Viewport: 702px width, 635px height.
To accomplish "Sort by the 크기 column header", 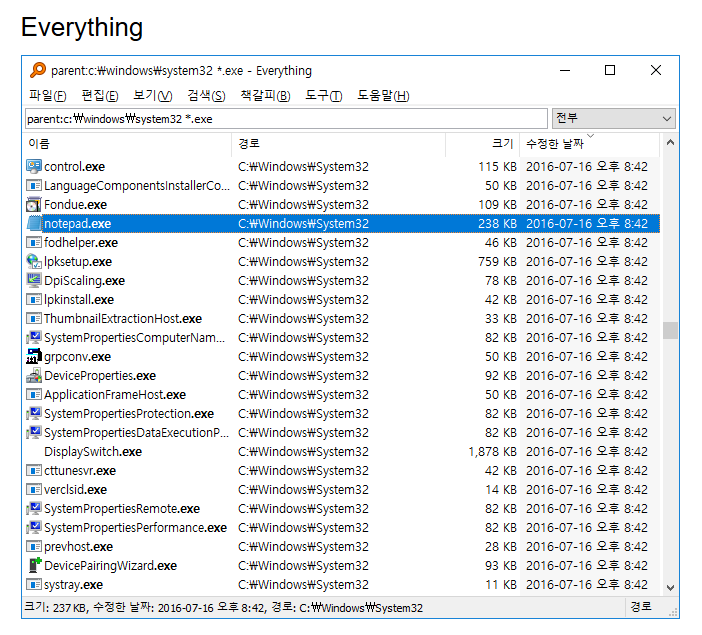I will coord(483,144).
